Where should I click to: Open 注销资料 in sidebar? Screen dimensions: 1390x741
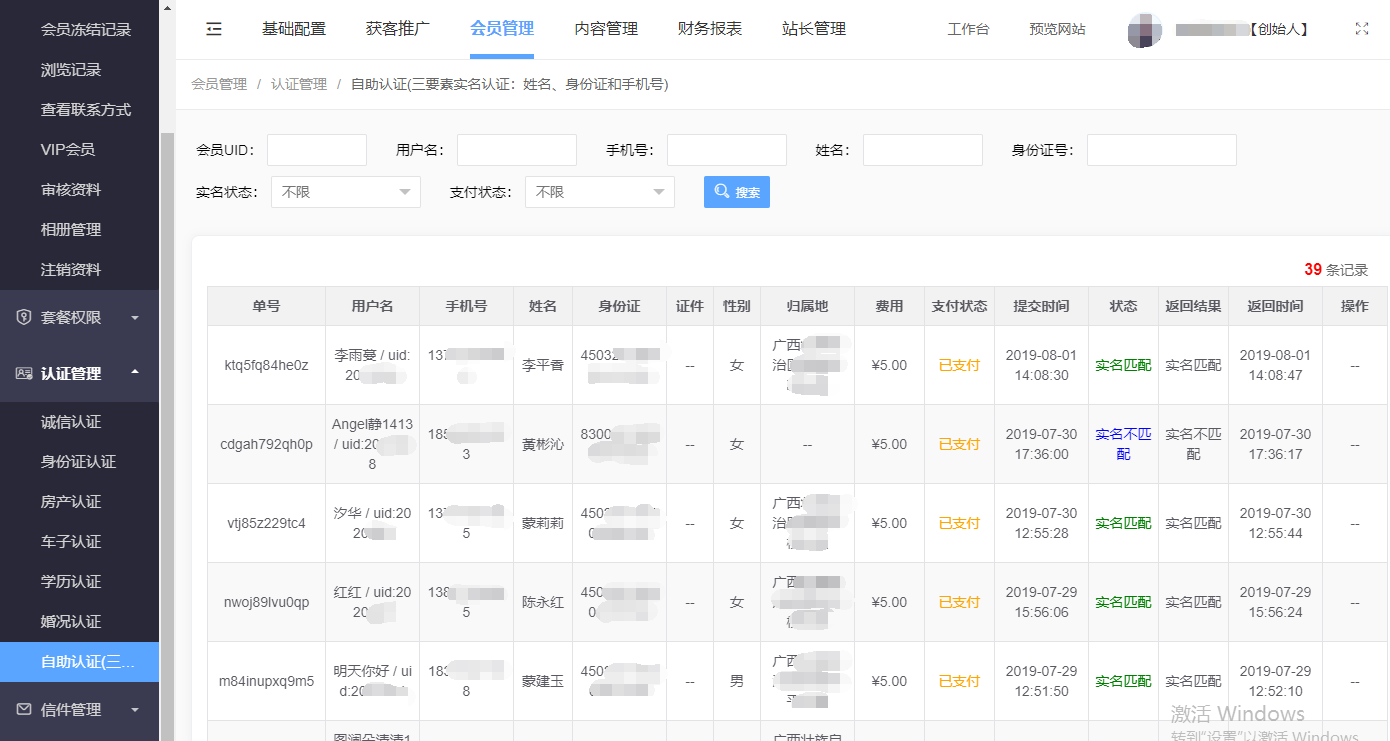coord(71,270)
